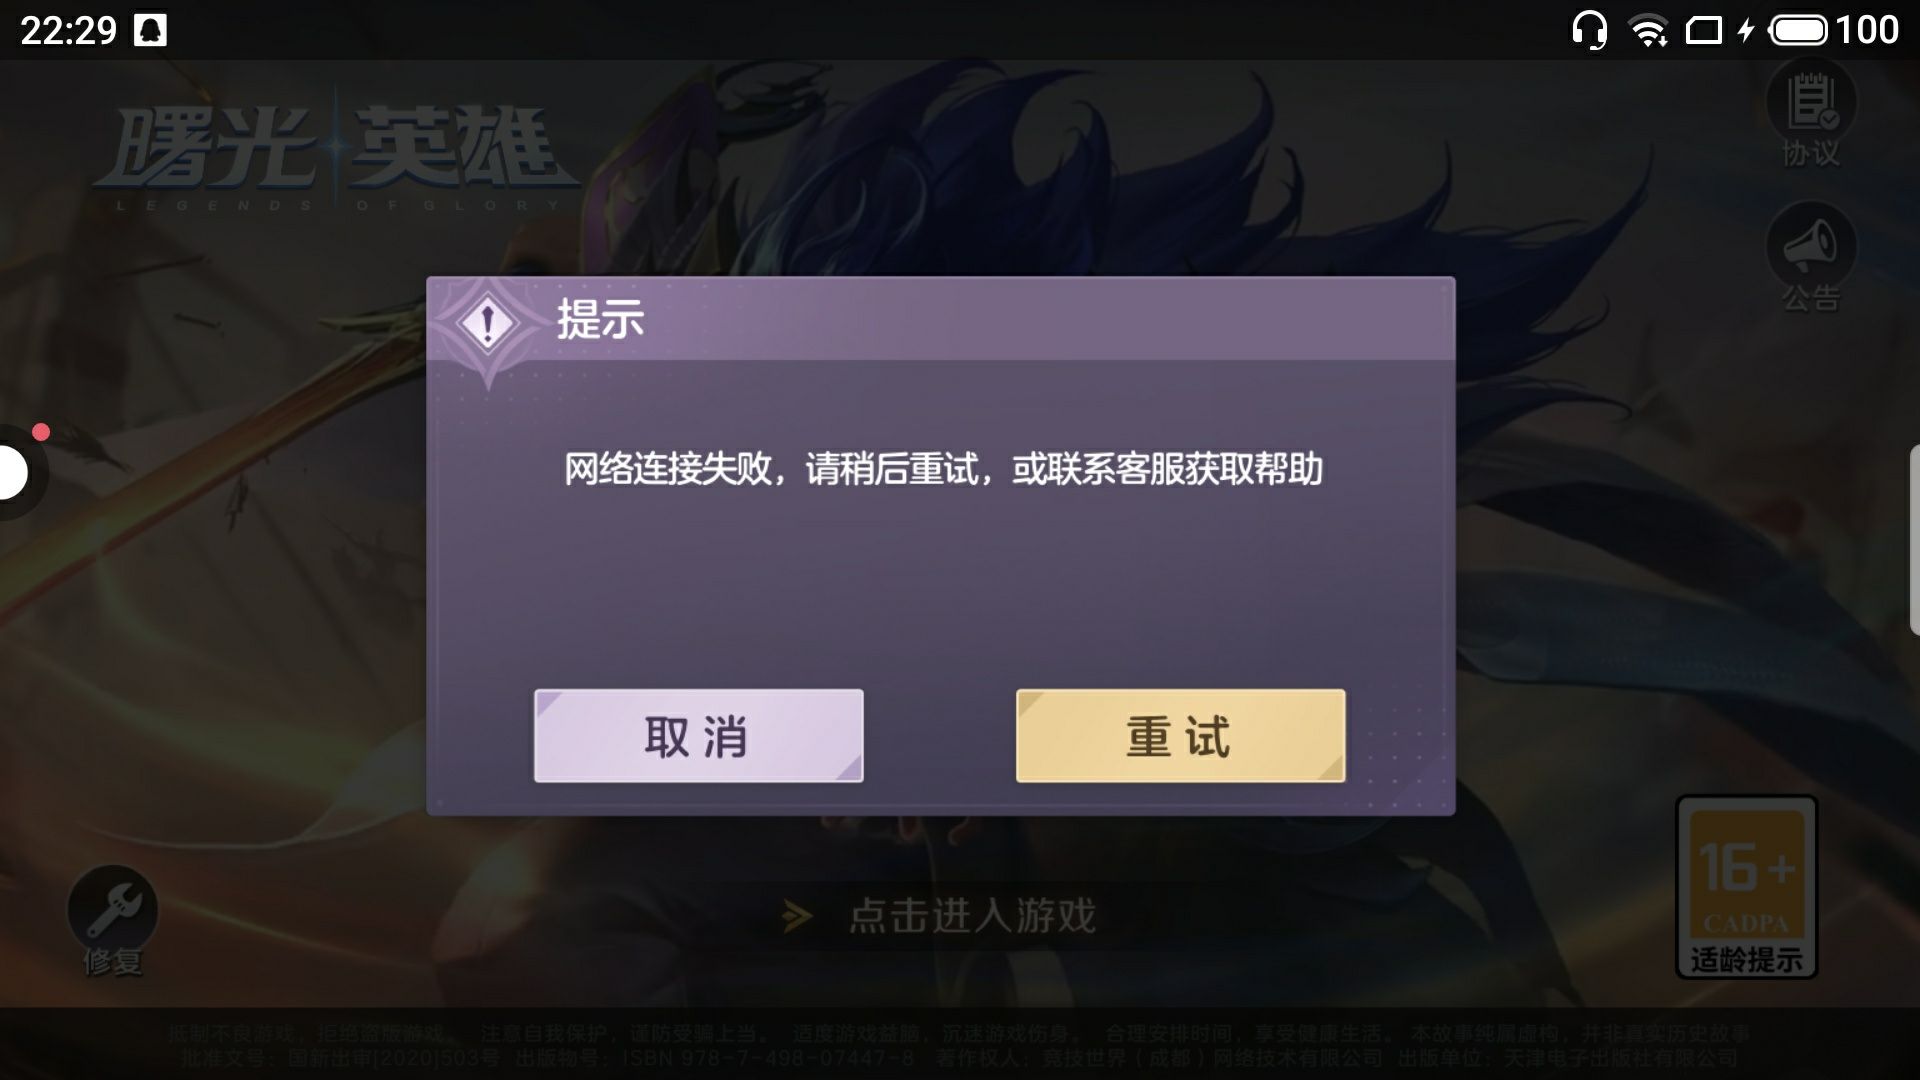Tap the floating white assistant ball
Viewport: 1920px width, 1080px height.
(14, 473)
